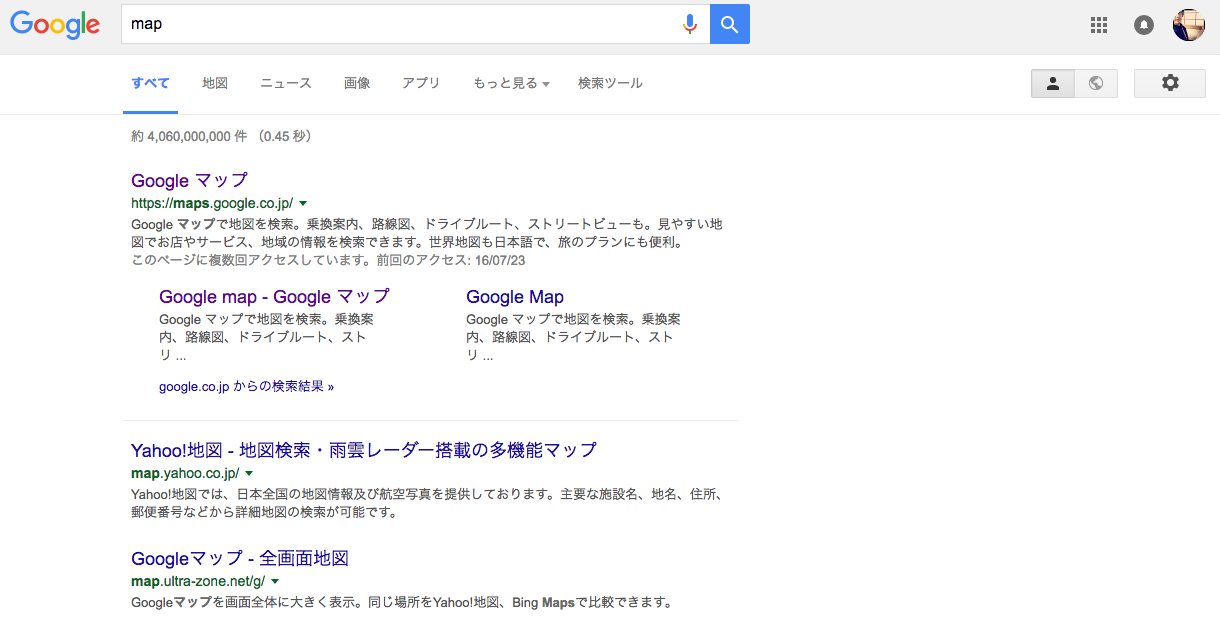
Task: Open the Yahoo!地図 result title
Action: tap(364, 450)
